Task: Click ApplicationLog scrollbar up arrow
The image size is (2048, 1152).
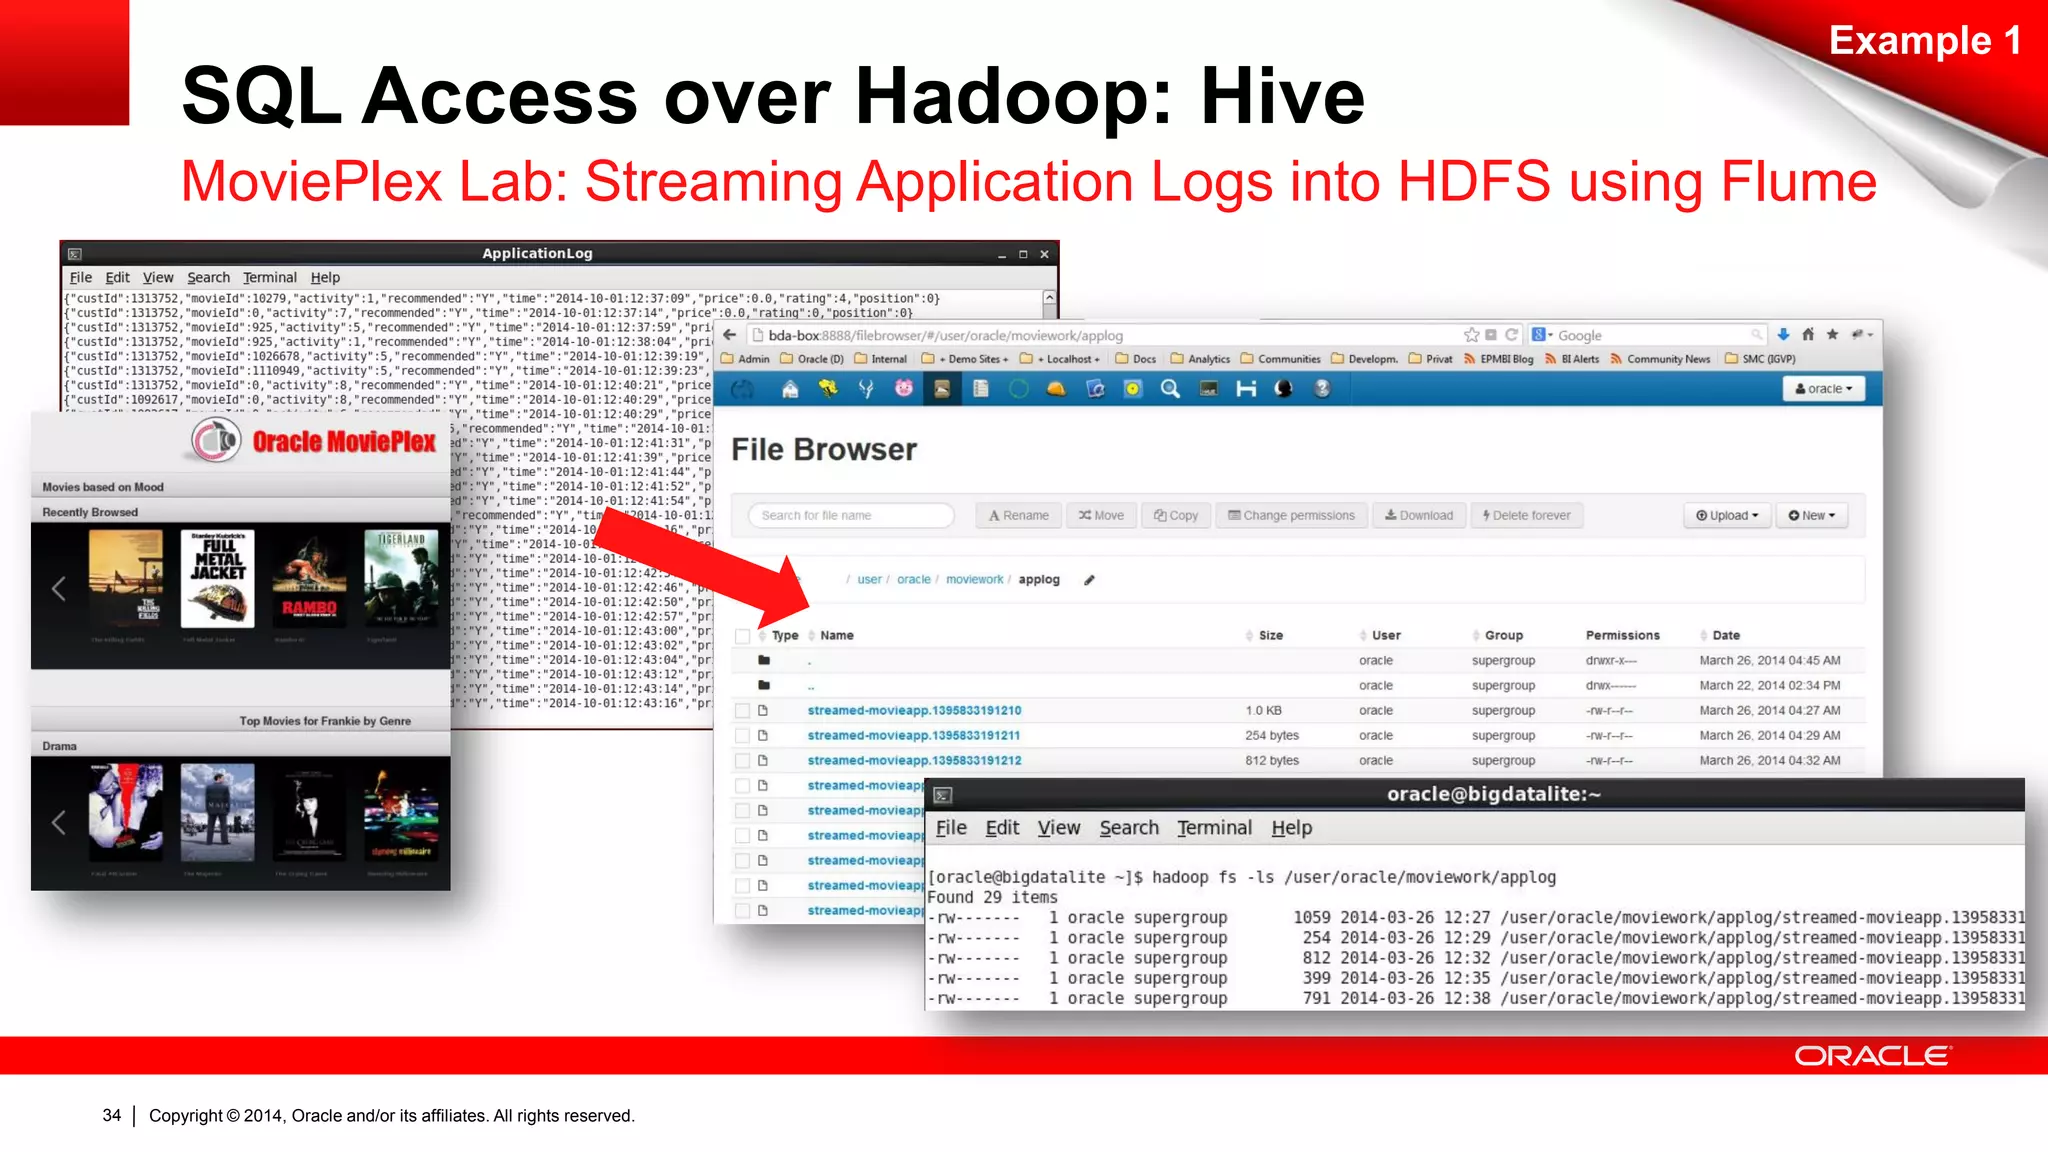Action: (x=1049, y=298)
